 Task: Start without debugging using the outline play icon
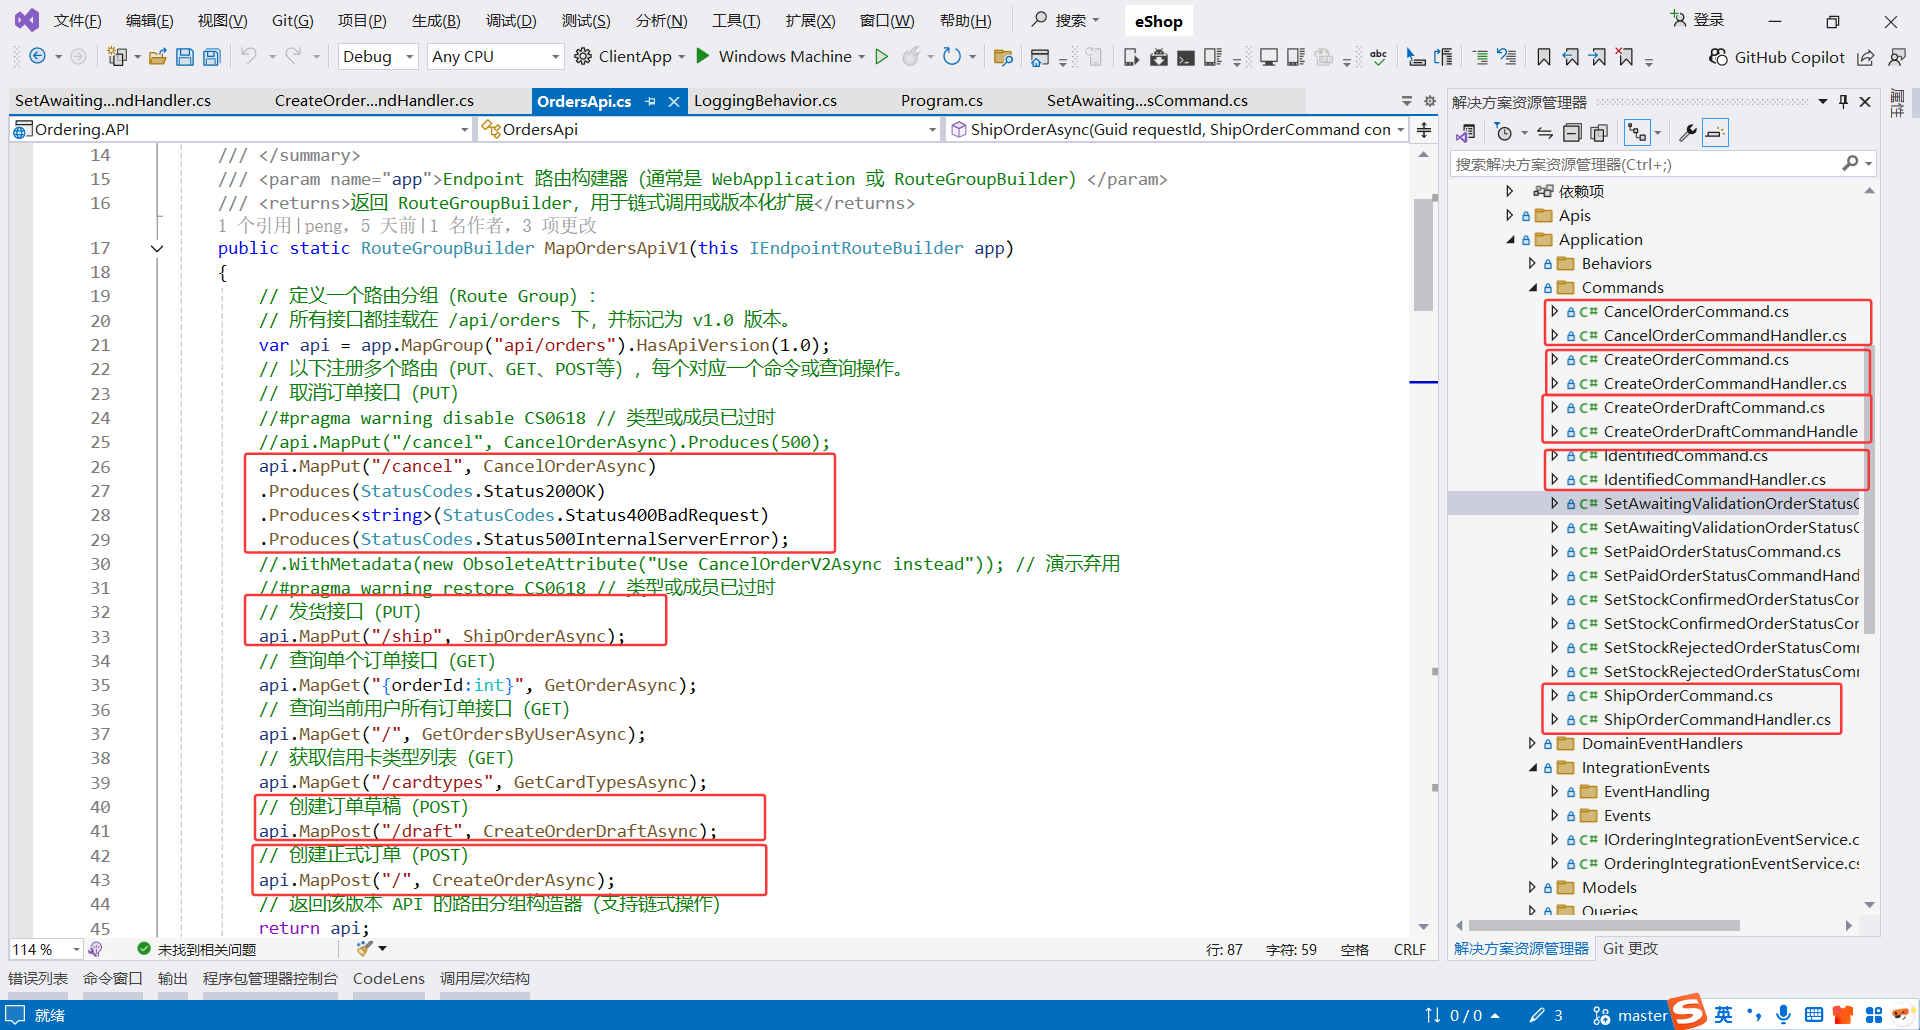881,56
